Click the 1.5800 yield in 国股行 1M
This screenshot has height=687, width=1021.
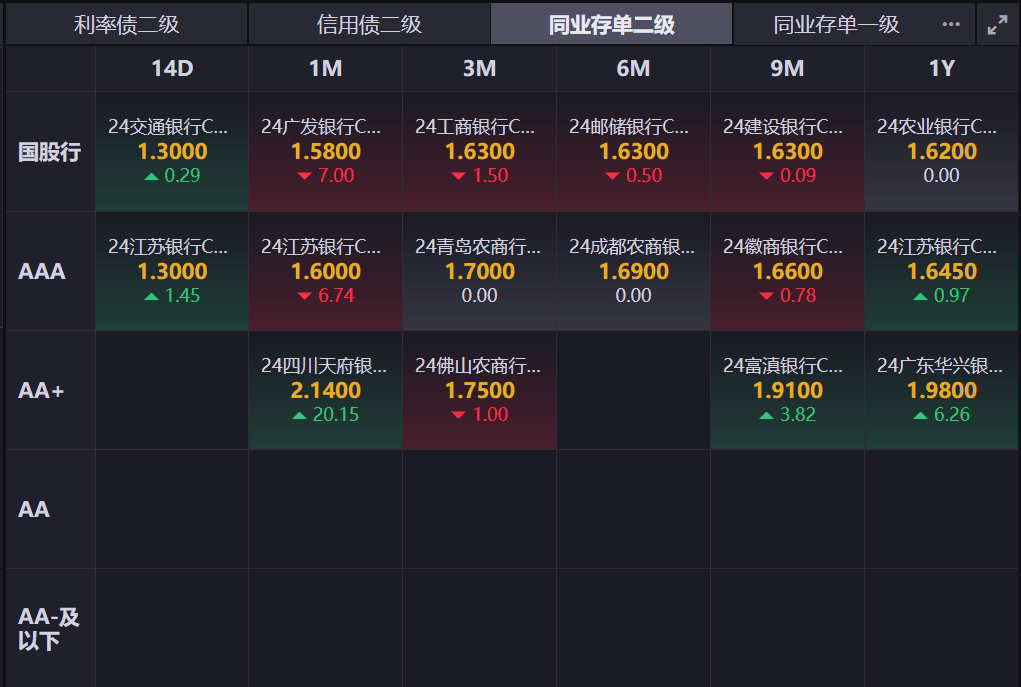point(326,152)
